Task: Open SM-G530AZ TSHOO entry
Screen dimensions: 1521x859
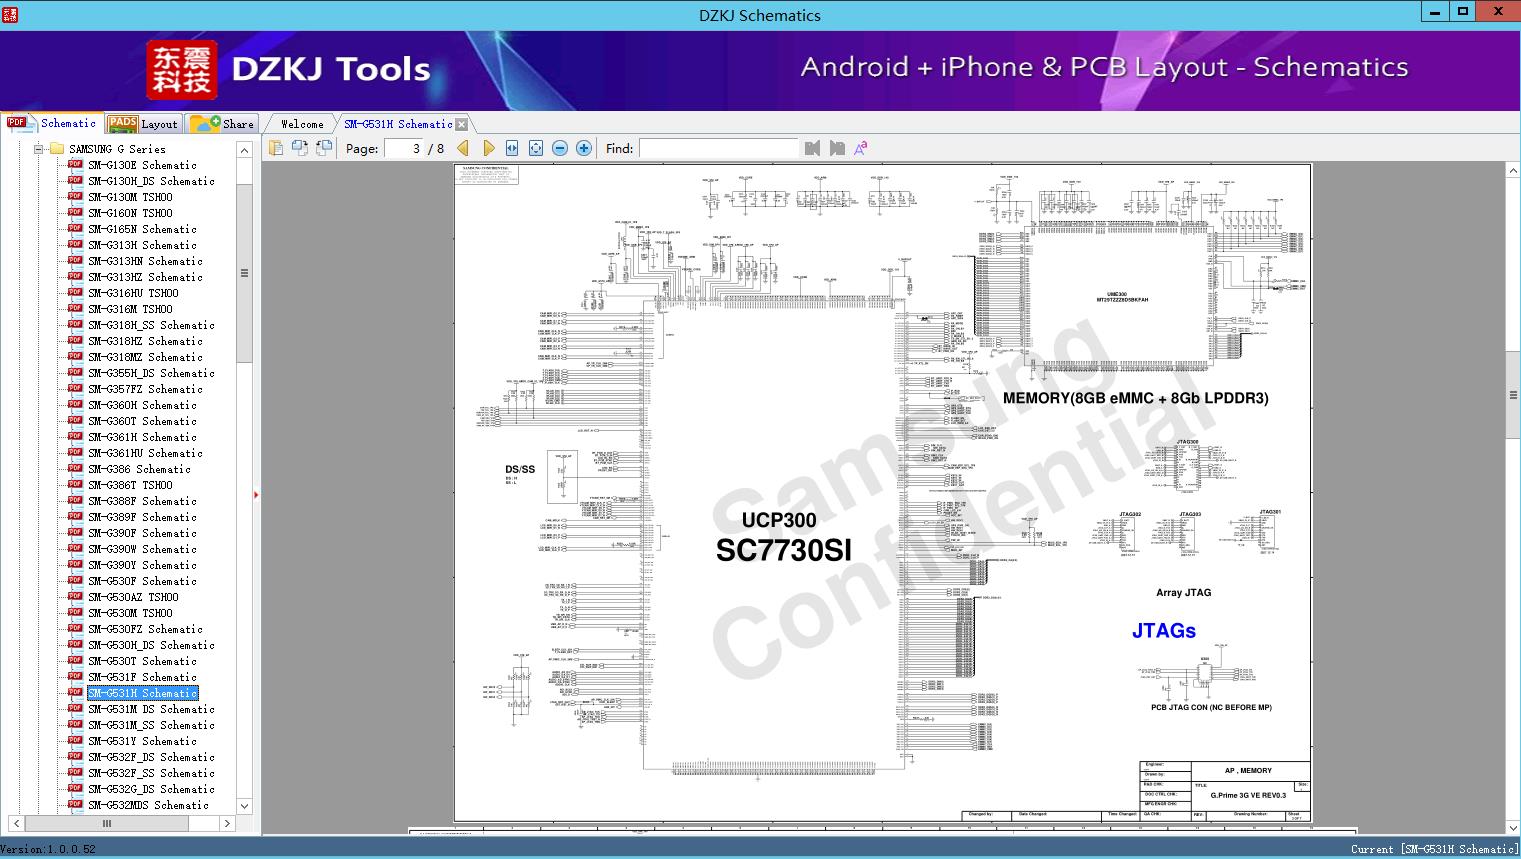Action: pos(133,597)
